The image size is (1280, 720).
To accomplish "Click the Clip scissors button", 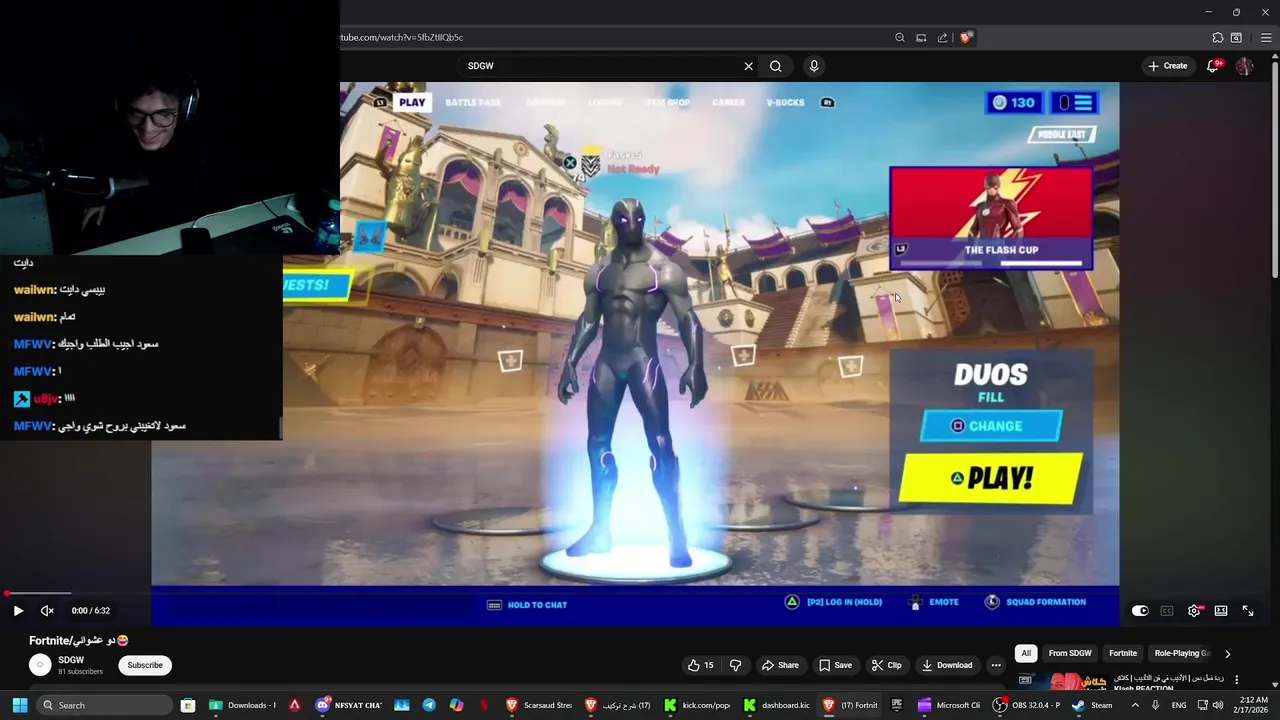I will (x=886, y=665).
